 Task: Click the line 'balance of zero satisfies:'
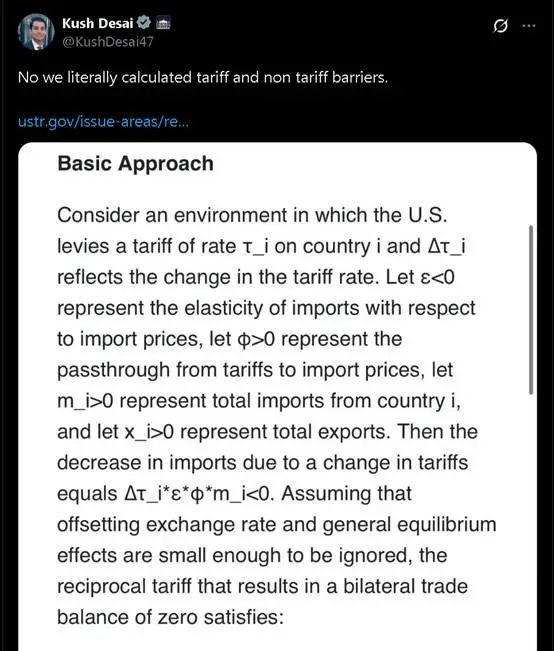click(x=170, y=617)
